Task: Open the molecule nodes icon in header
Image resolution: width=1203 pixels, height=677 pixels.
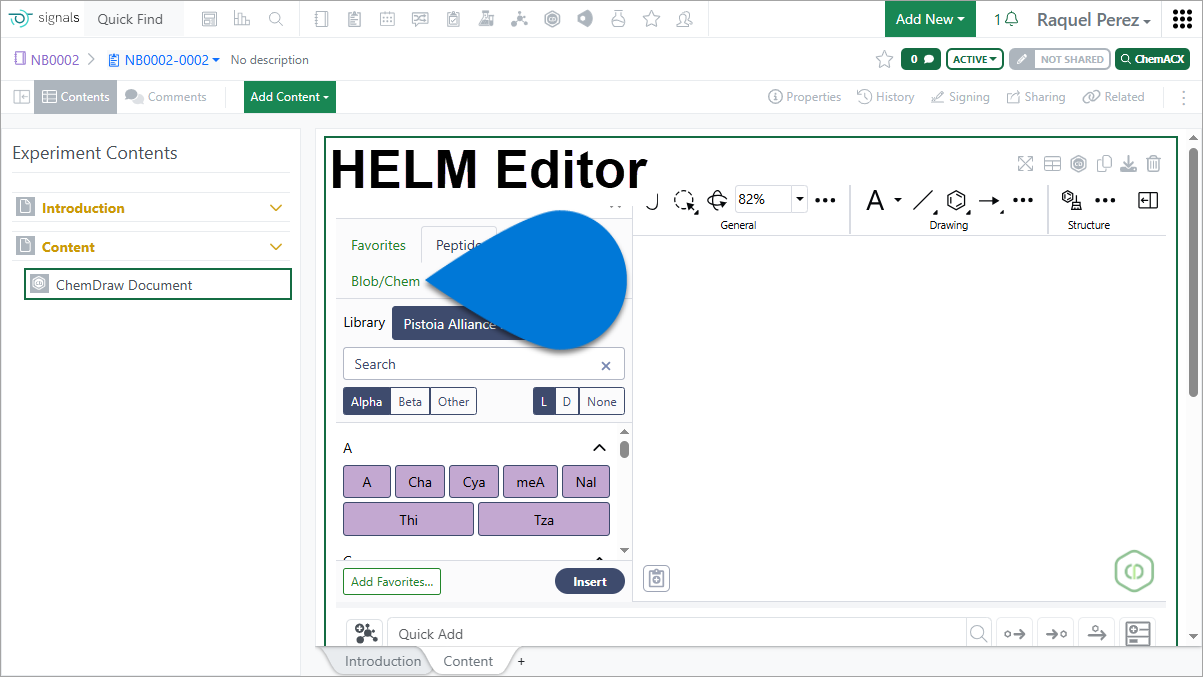Action: point(519,19)
